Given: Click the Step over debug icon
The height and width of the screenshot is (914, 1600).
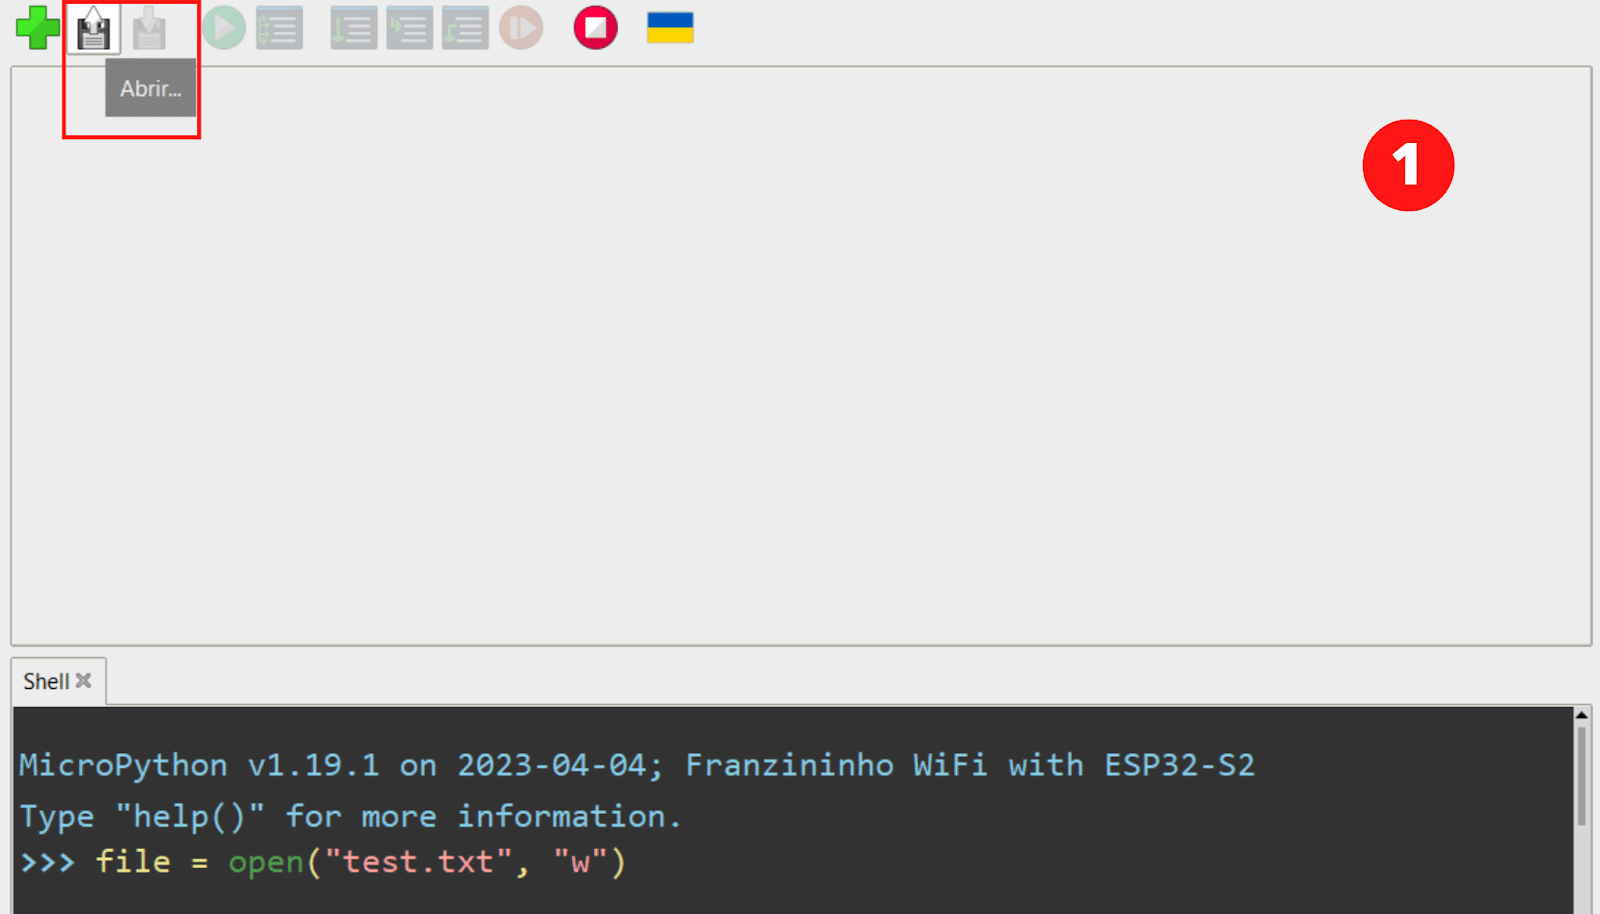Looking at the screenshot, I should tap(354, 28).
